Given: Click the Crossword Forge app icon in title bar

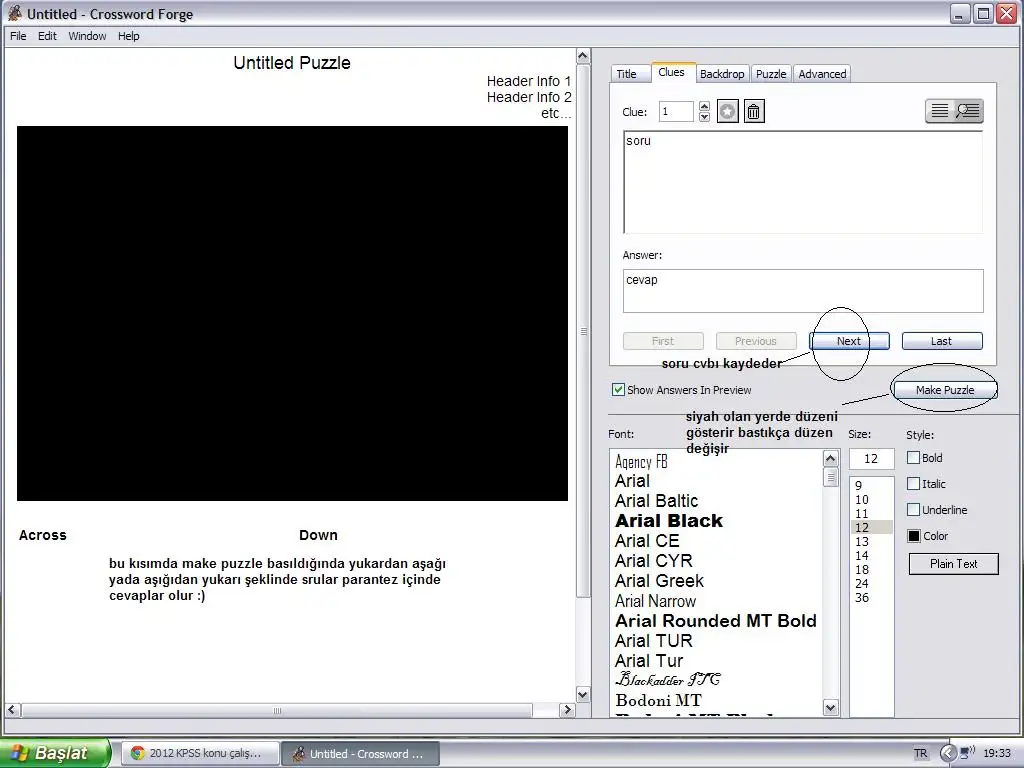Looking at the screenshot, I should [14, 13].
